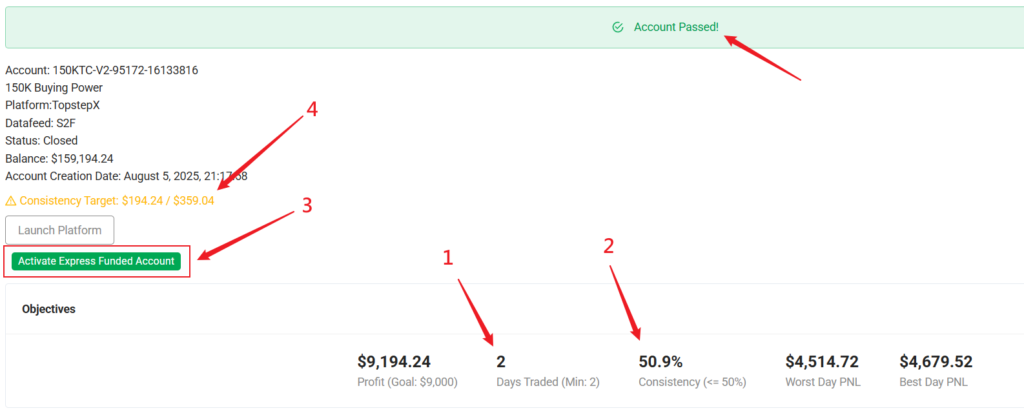Activate the Express Funded Account

97,261
